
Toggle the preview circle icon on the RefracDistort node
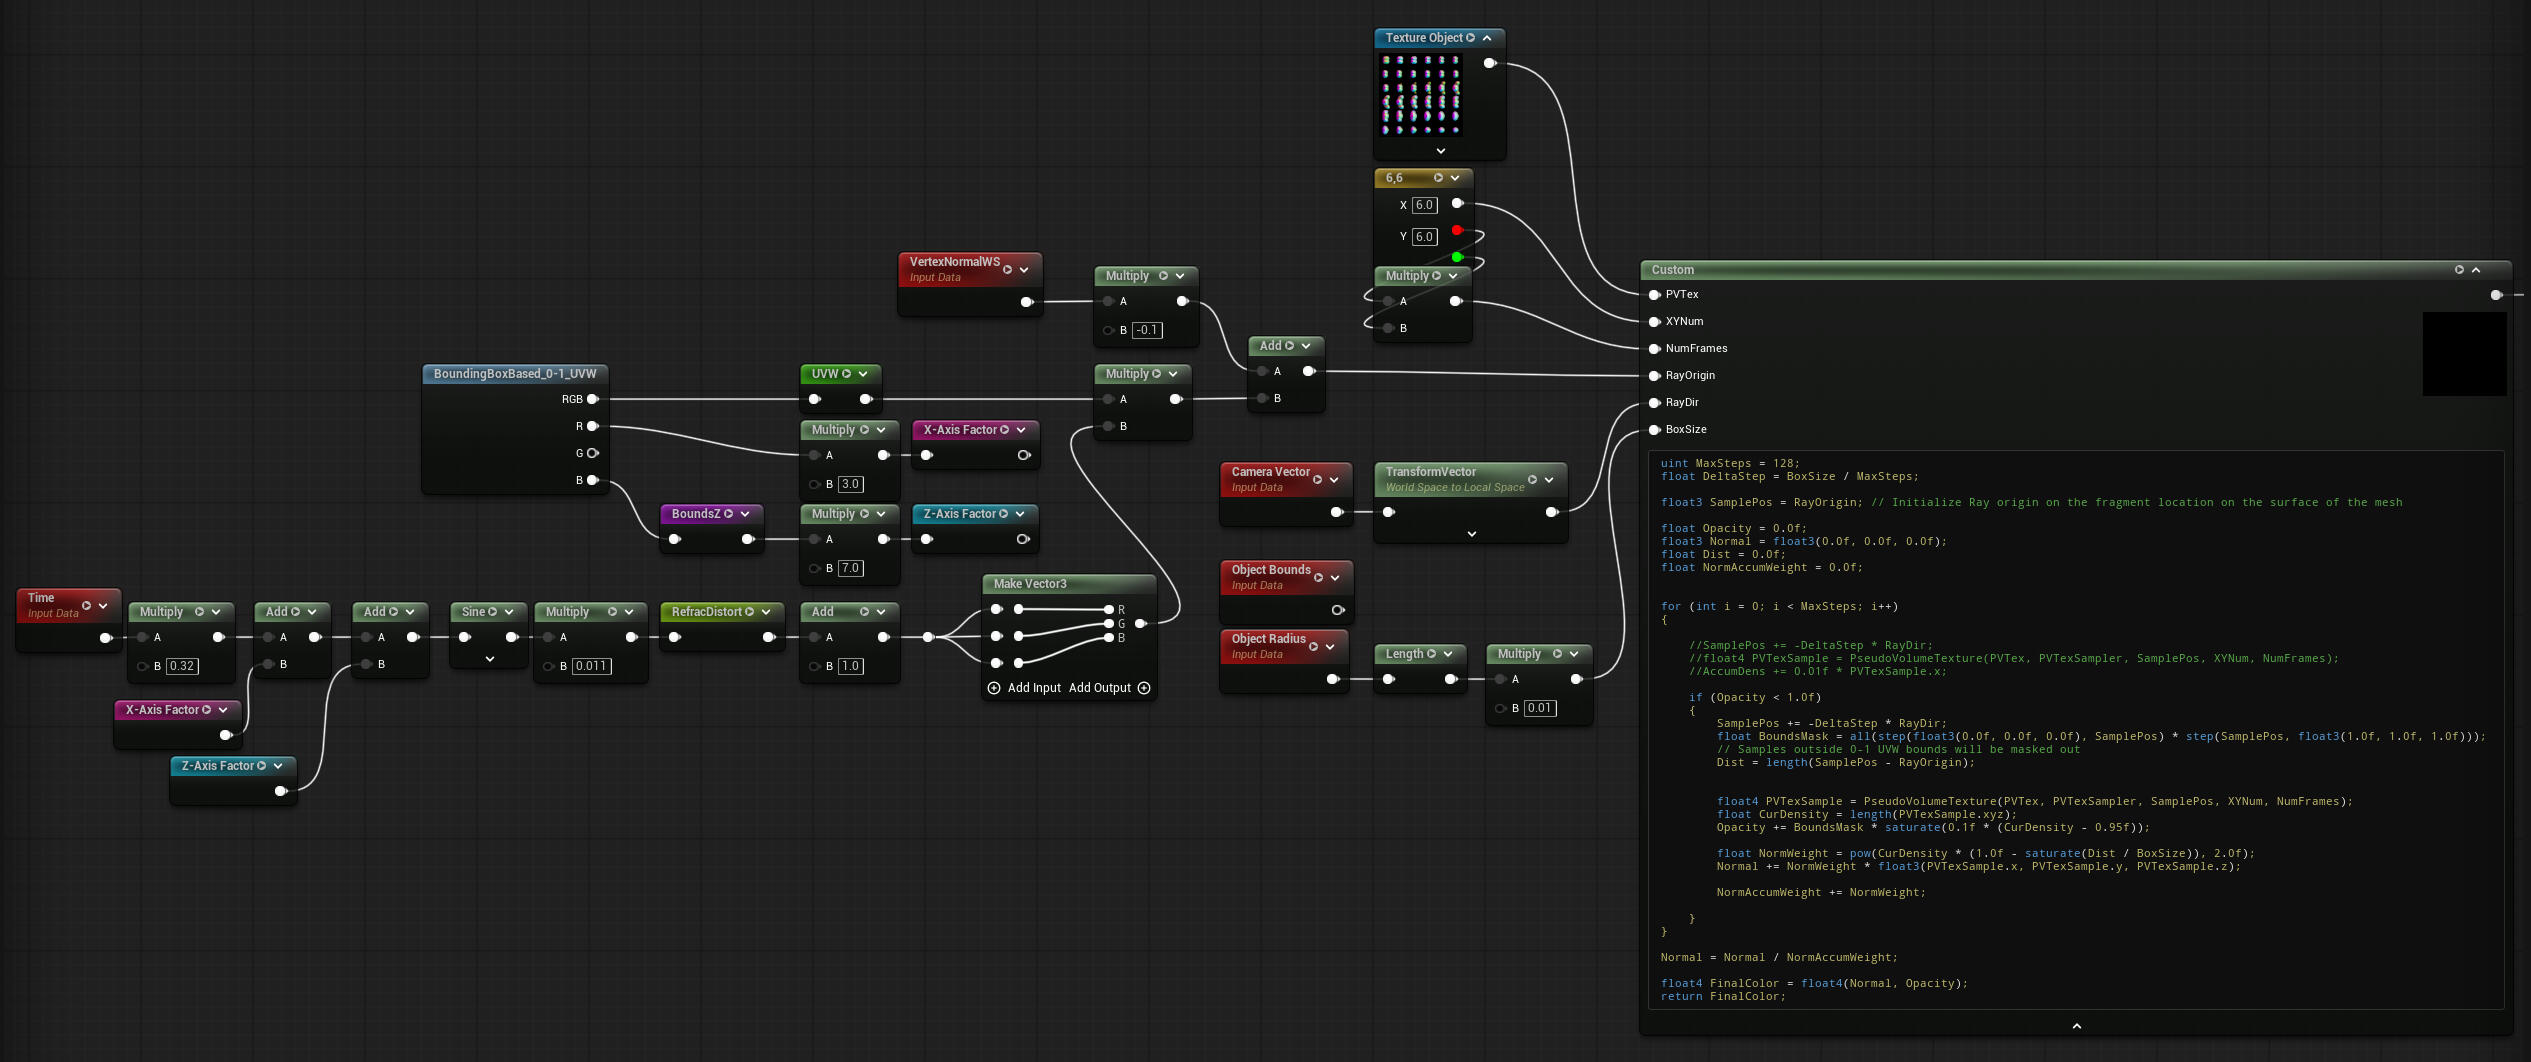tap(749, 612)
